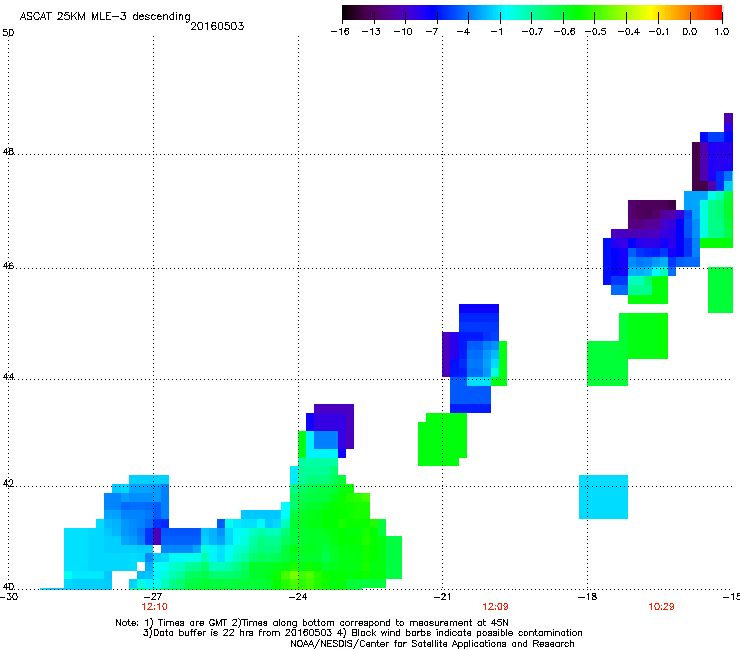Screen dimensions: 740x650
Task: Pick the black end of the color bar
Action: tap(348, 13)
